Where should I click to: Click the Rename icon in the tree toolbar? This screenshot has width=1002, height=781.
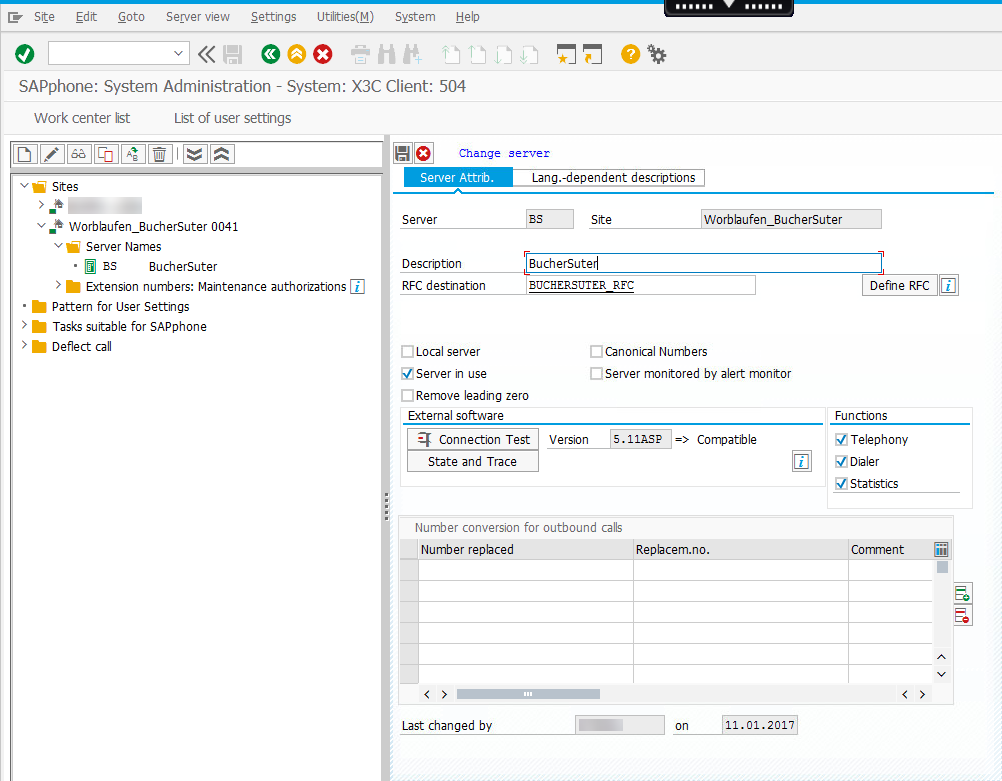(x=132, y=154)
